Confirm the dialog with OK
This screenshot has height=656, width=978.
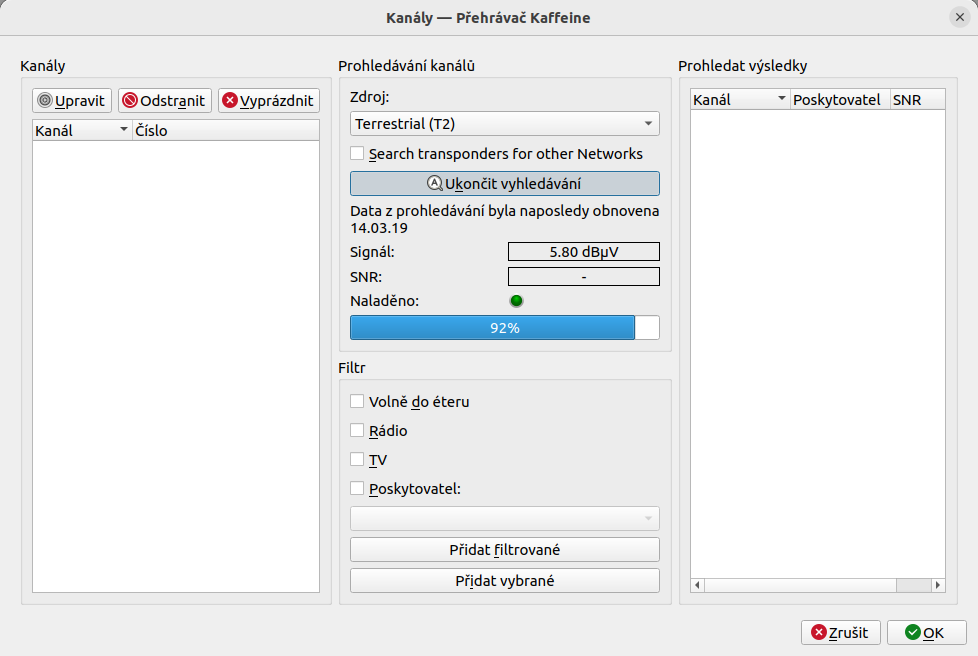pos(926,633)
